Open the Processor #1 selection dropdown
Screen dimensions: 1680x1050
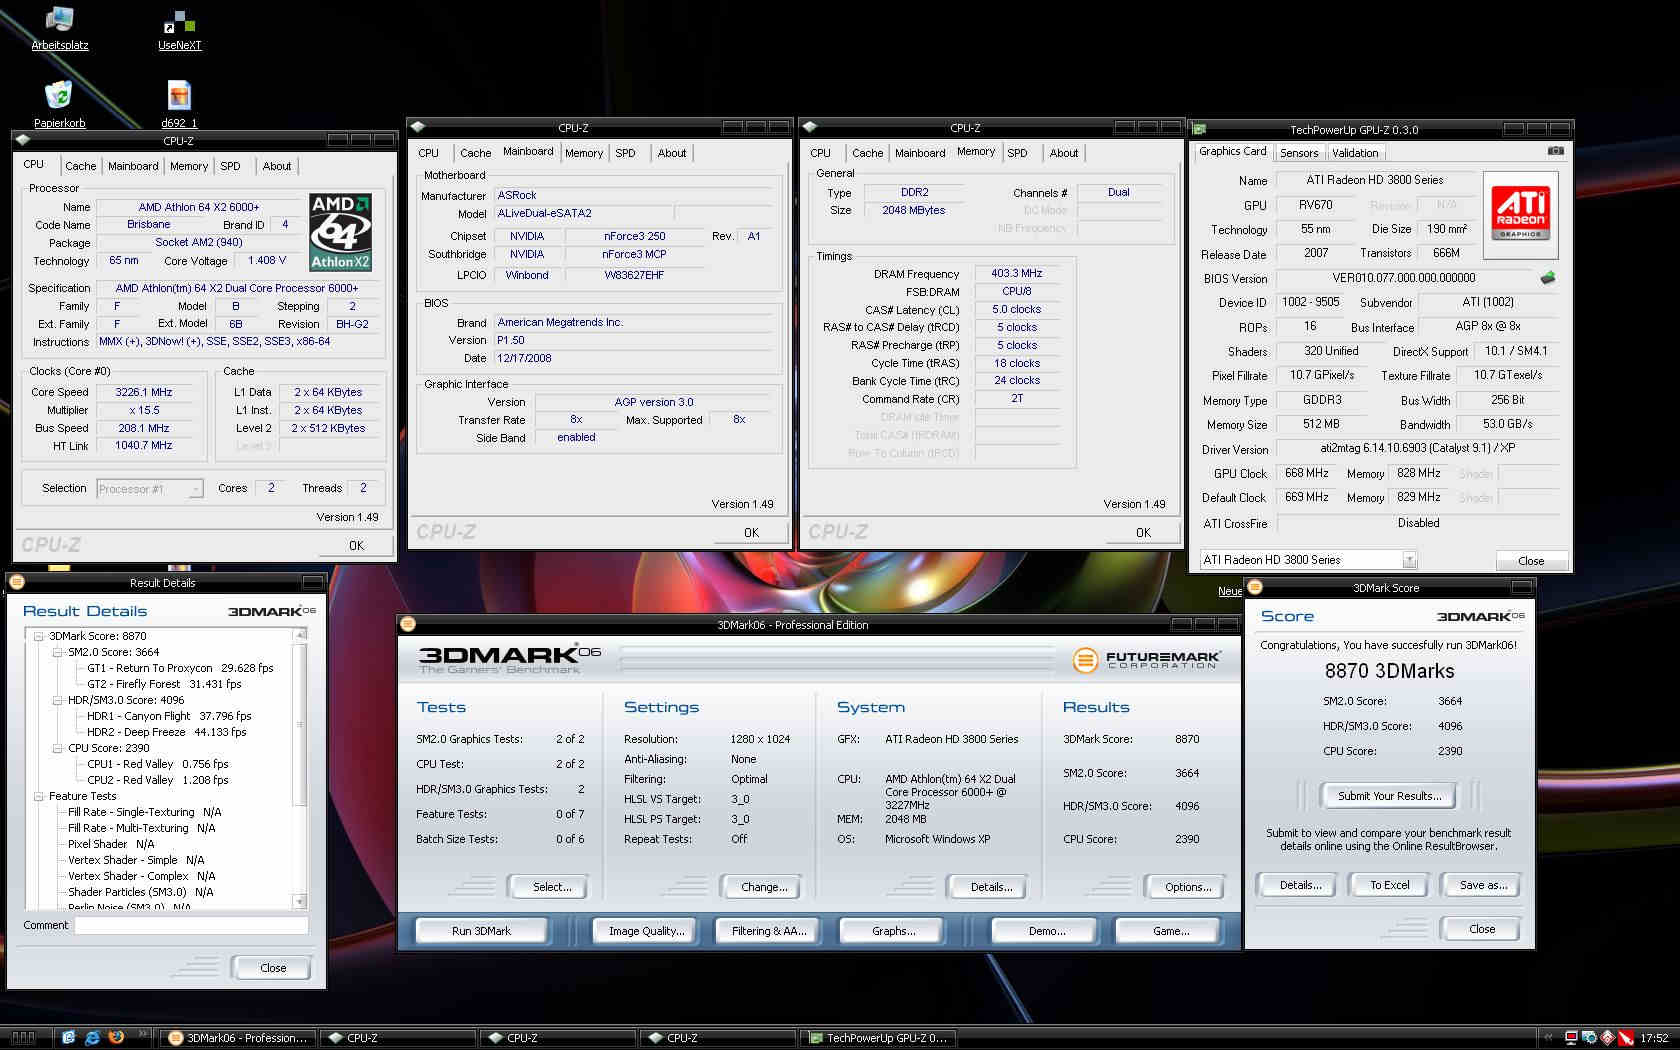click(195, 489)
